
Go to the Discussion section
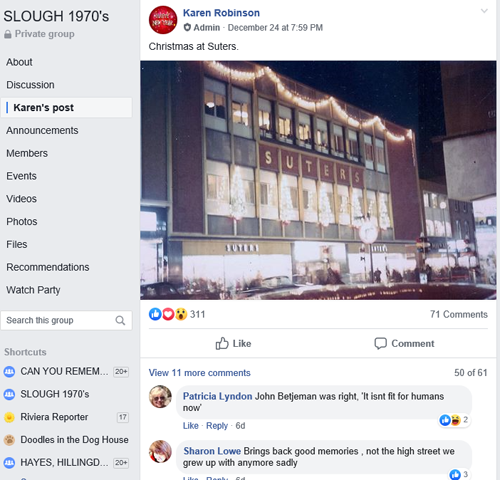pyautogui.click(x=30, y=85)
